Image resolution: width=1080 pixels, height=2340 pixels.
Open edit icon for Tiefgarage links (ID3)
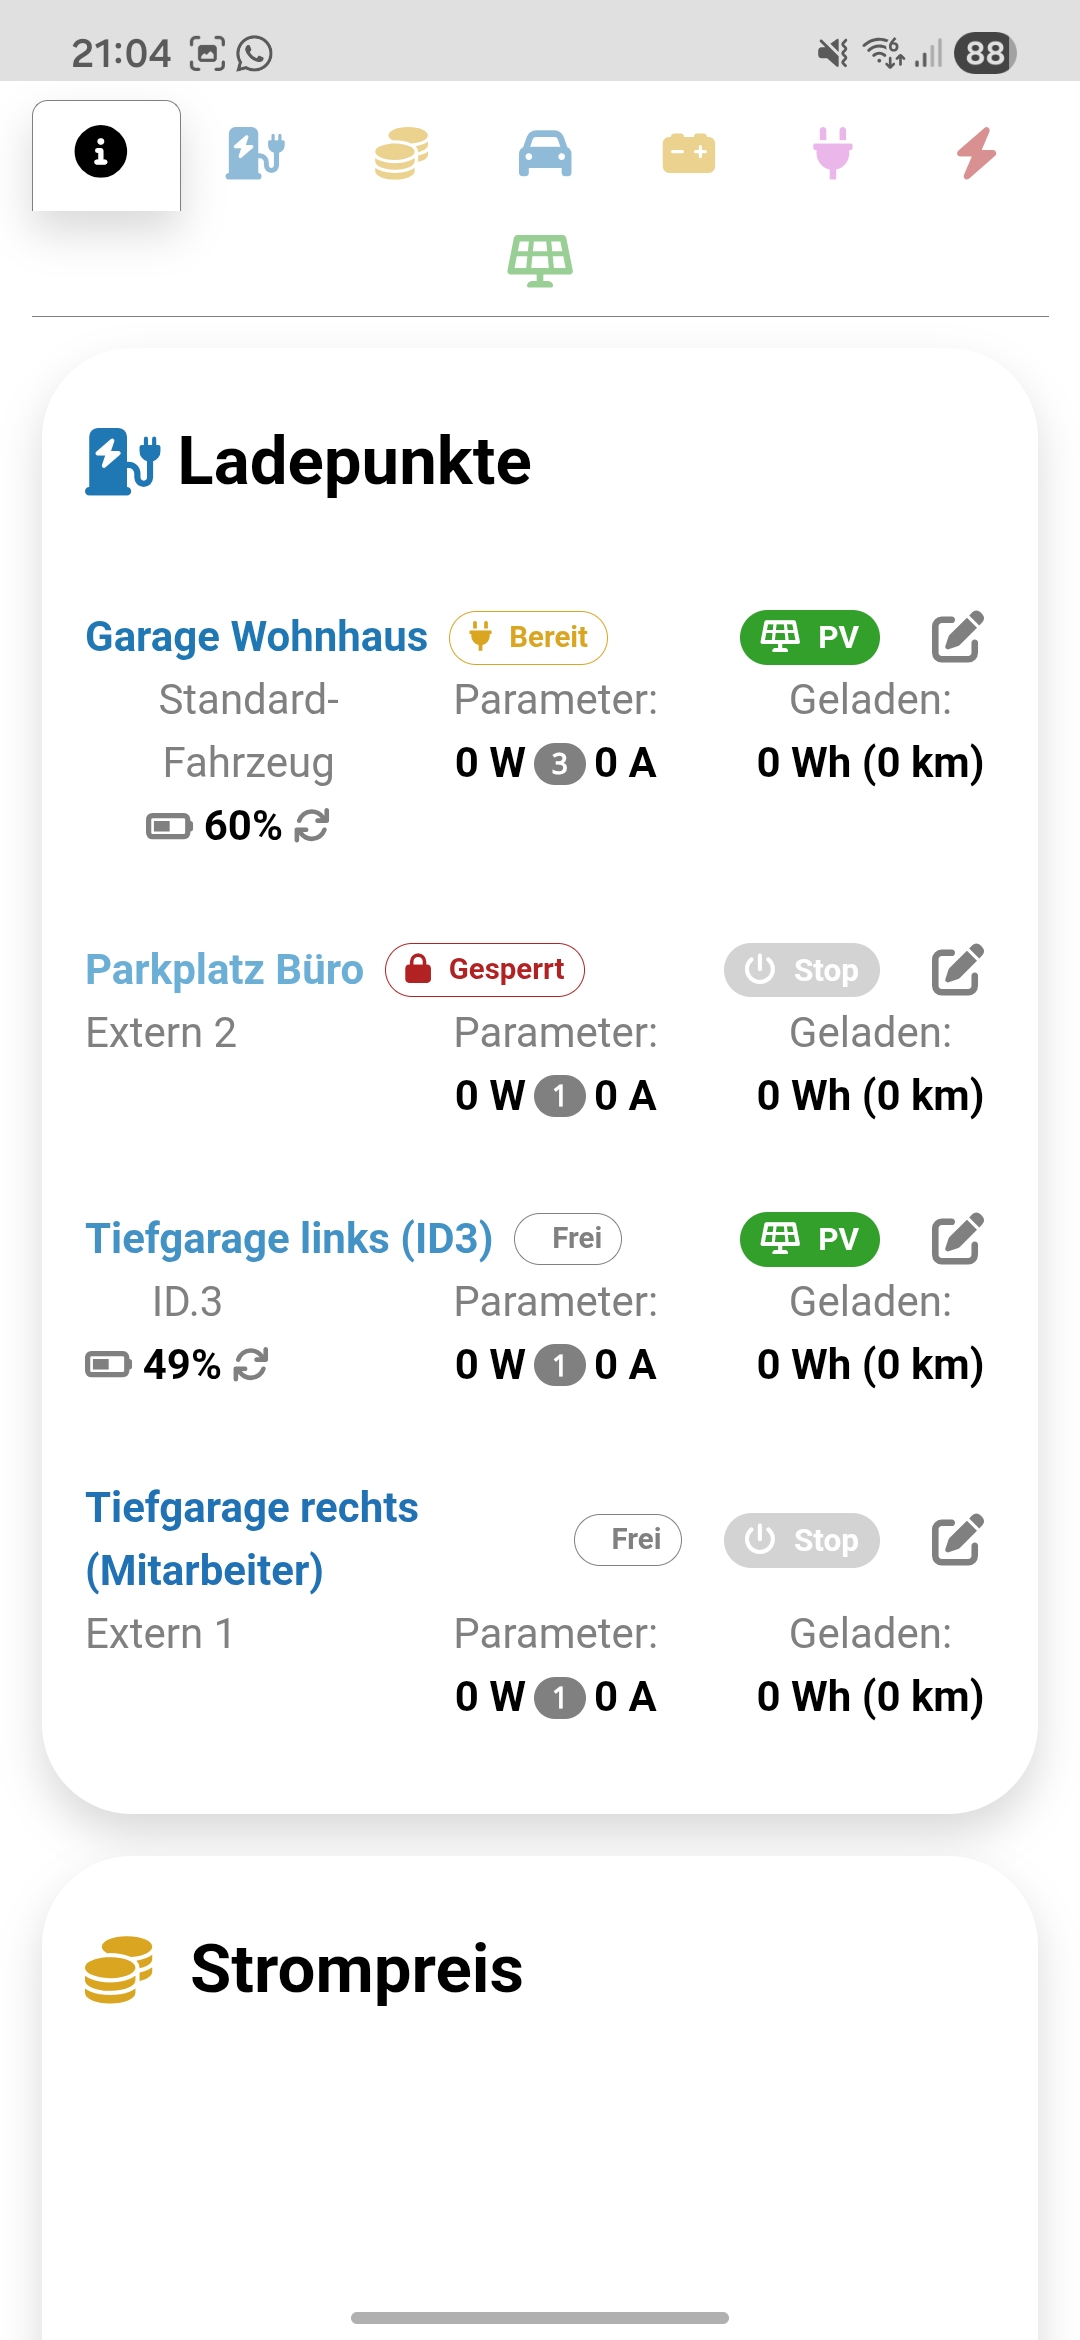pyautogui.click(x=957, y=1239)
